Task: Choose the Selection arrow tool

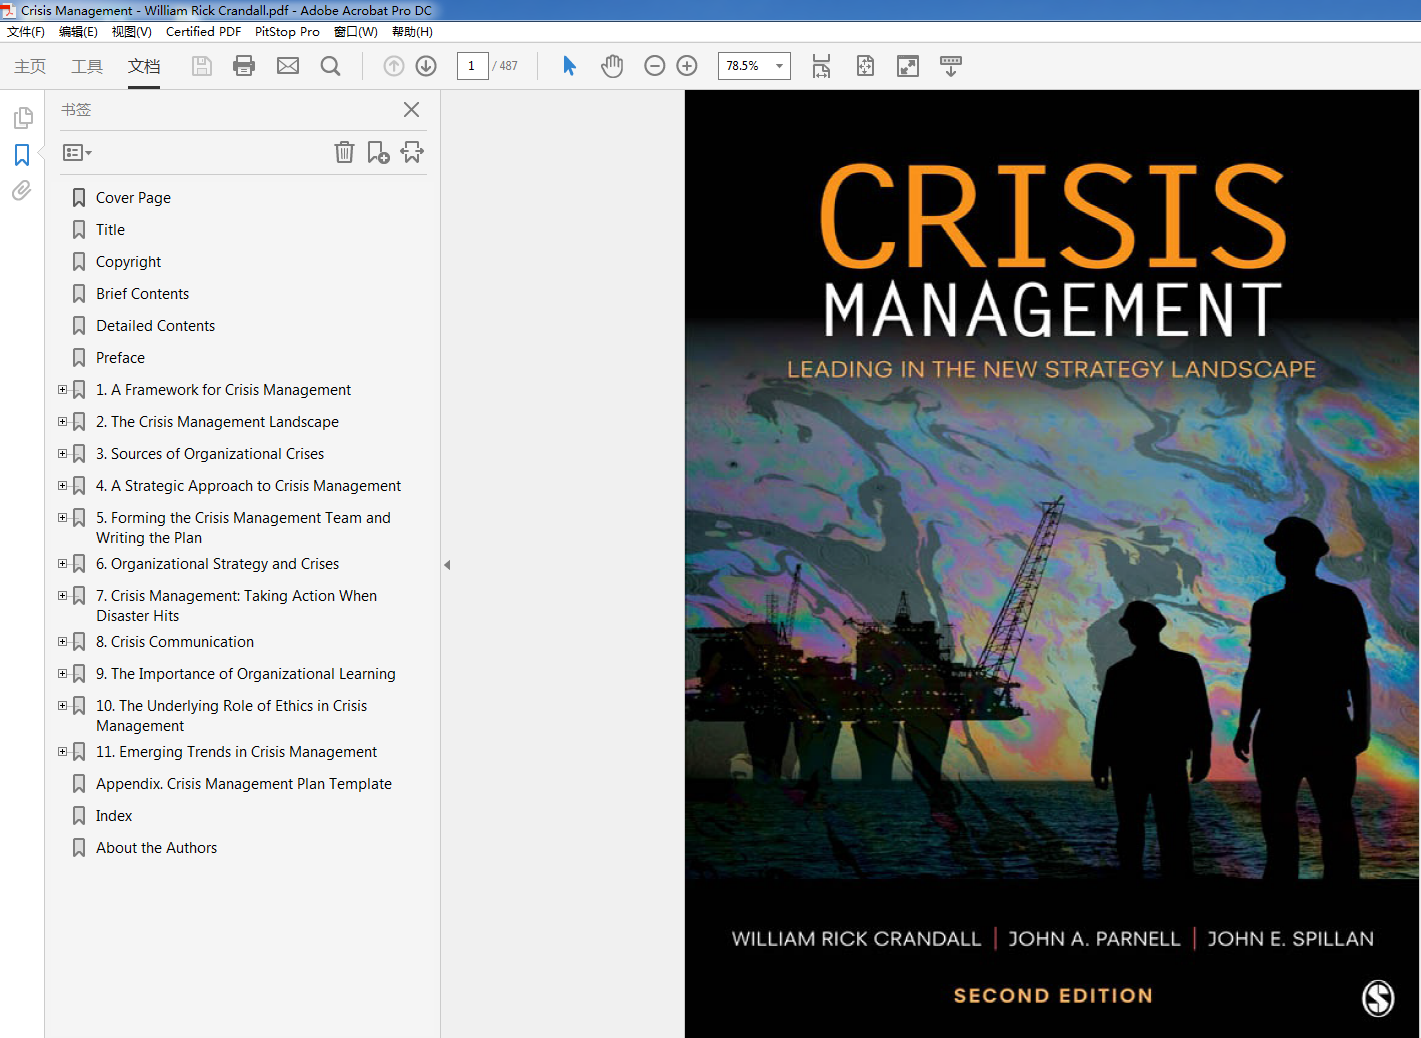Action: tap(569, 66)
